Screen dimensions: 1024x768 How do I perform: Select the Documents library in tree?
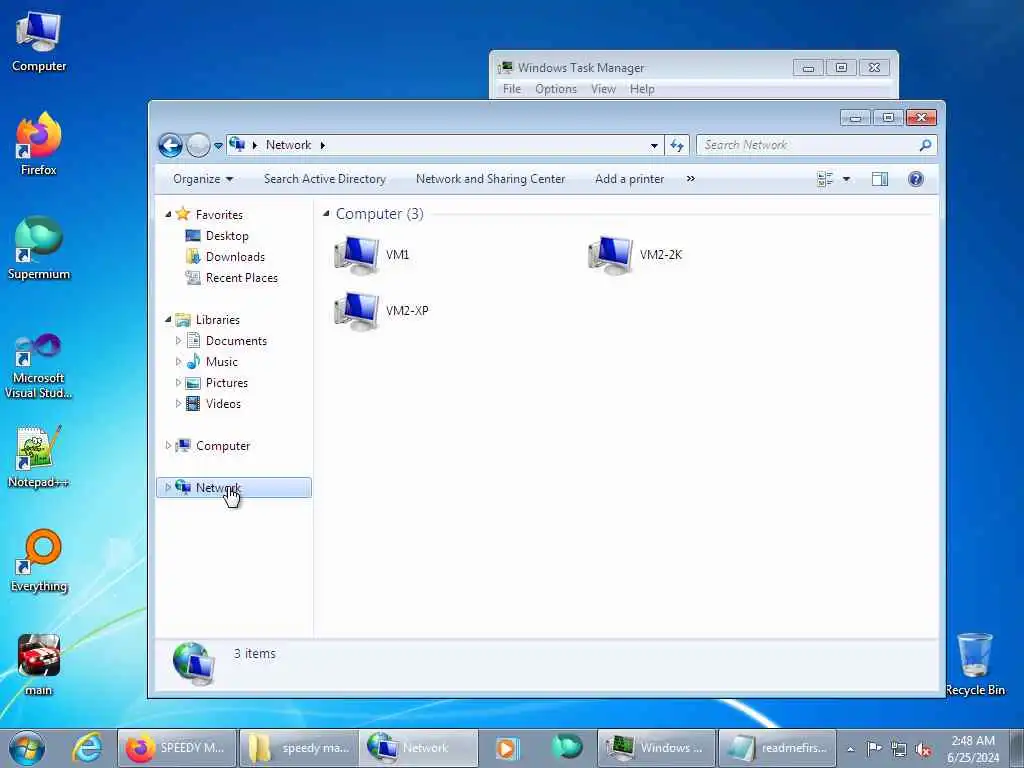click(236, 341)
